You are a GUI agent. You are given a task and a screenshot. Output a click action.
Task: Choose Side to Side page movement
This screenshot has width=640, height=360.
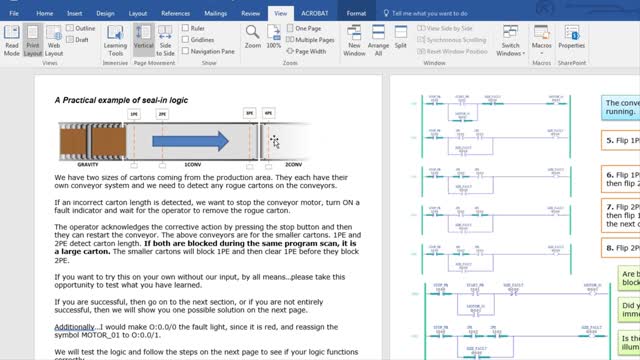165,40
